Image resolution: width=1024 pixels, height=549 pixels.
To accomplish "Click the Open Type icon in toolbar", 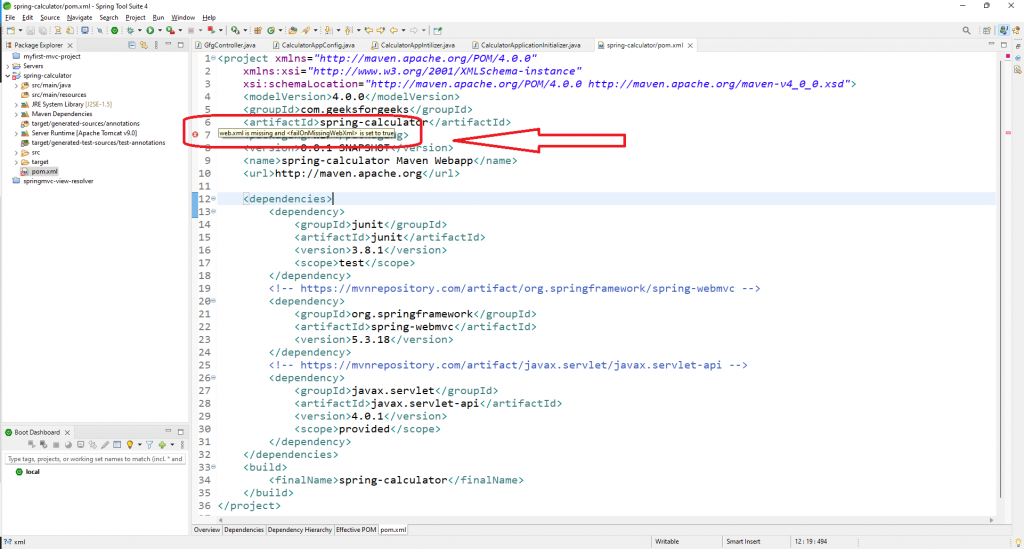I will click(293, 30).
